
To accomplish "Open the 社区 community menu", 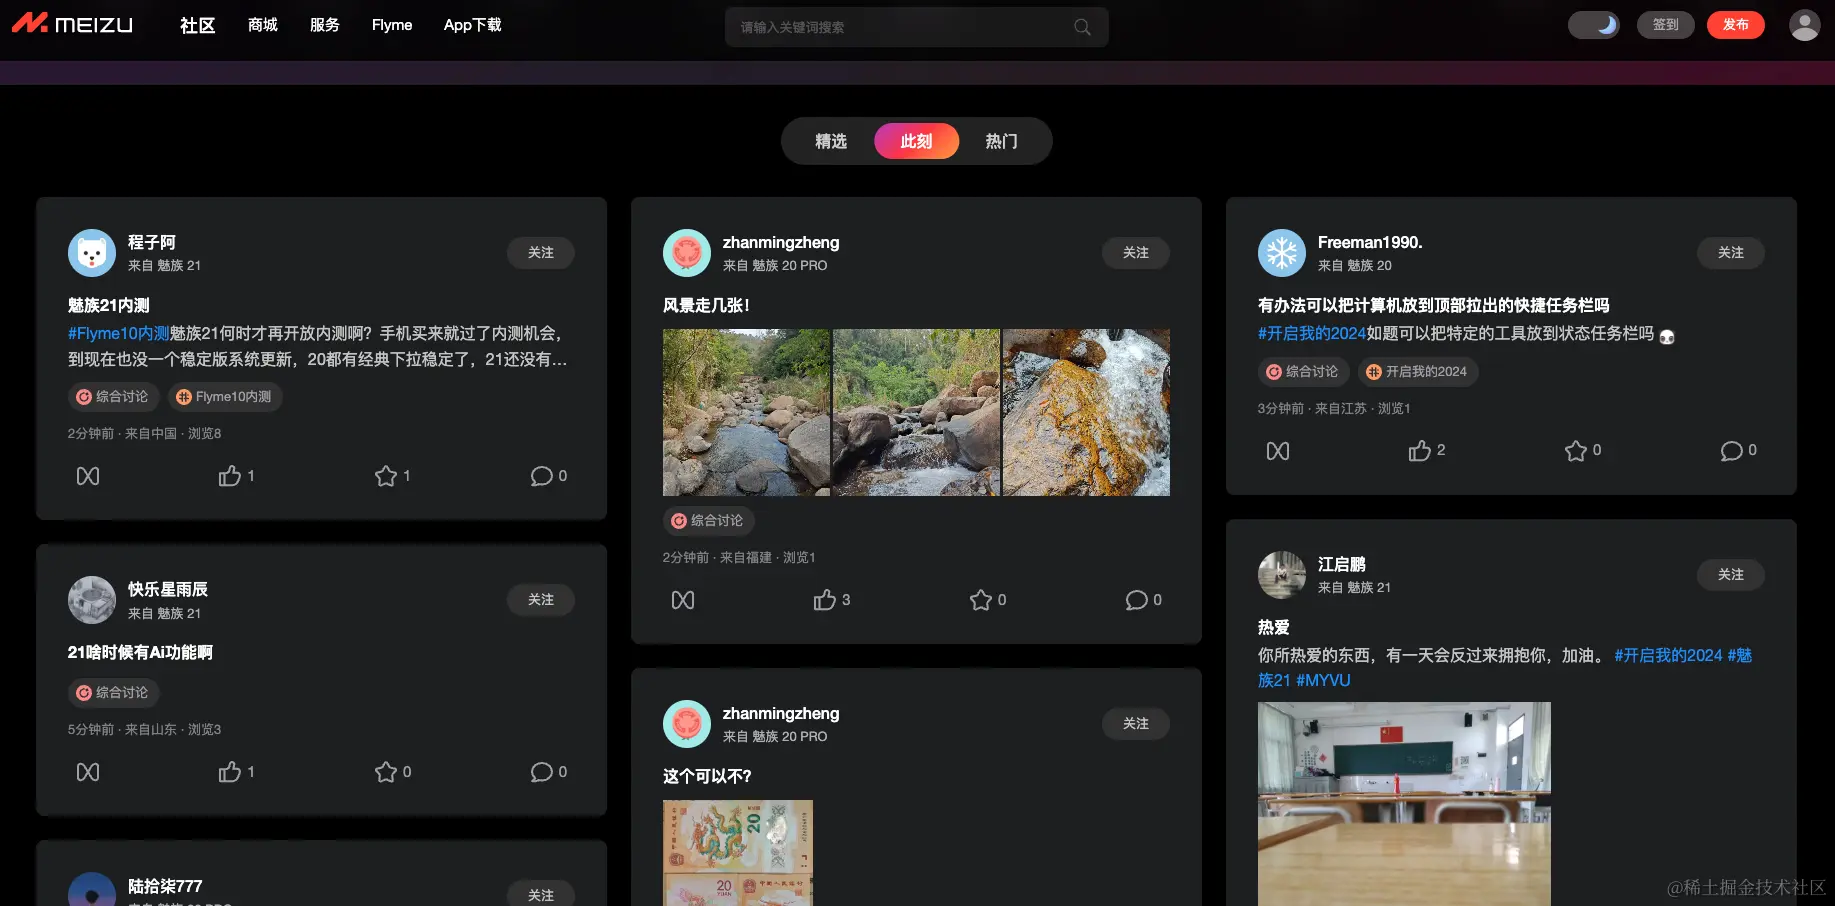I will click(x=197, y=25).
